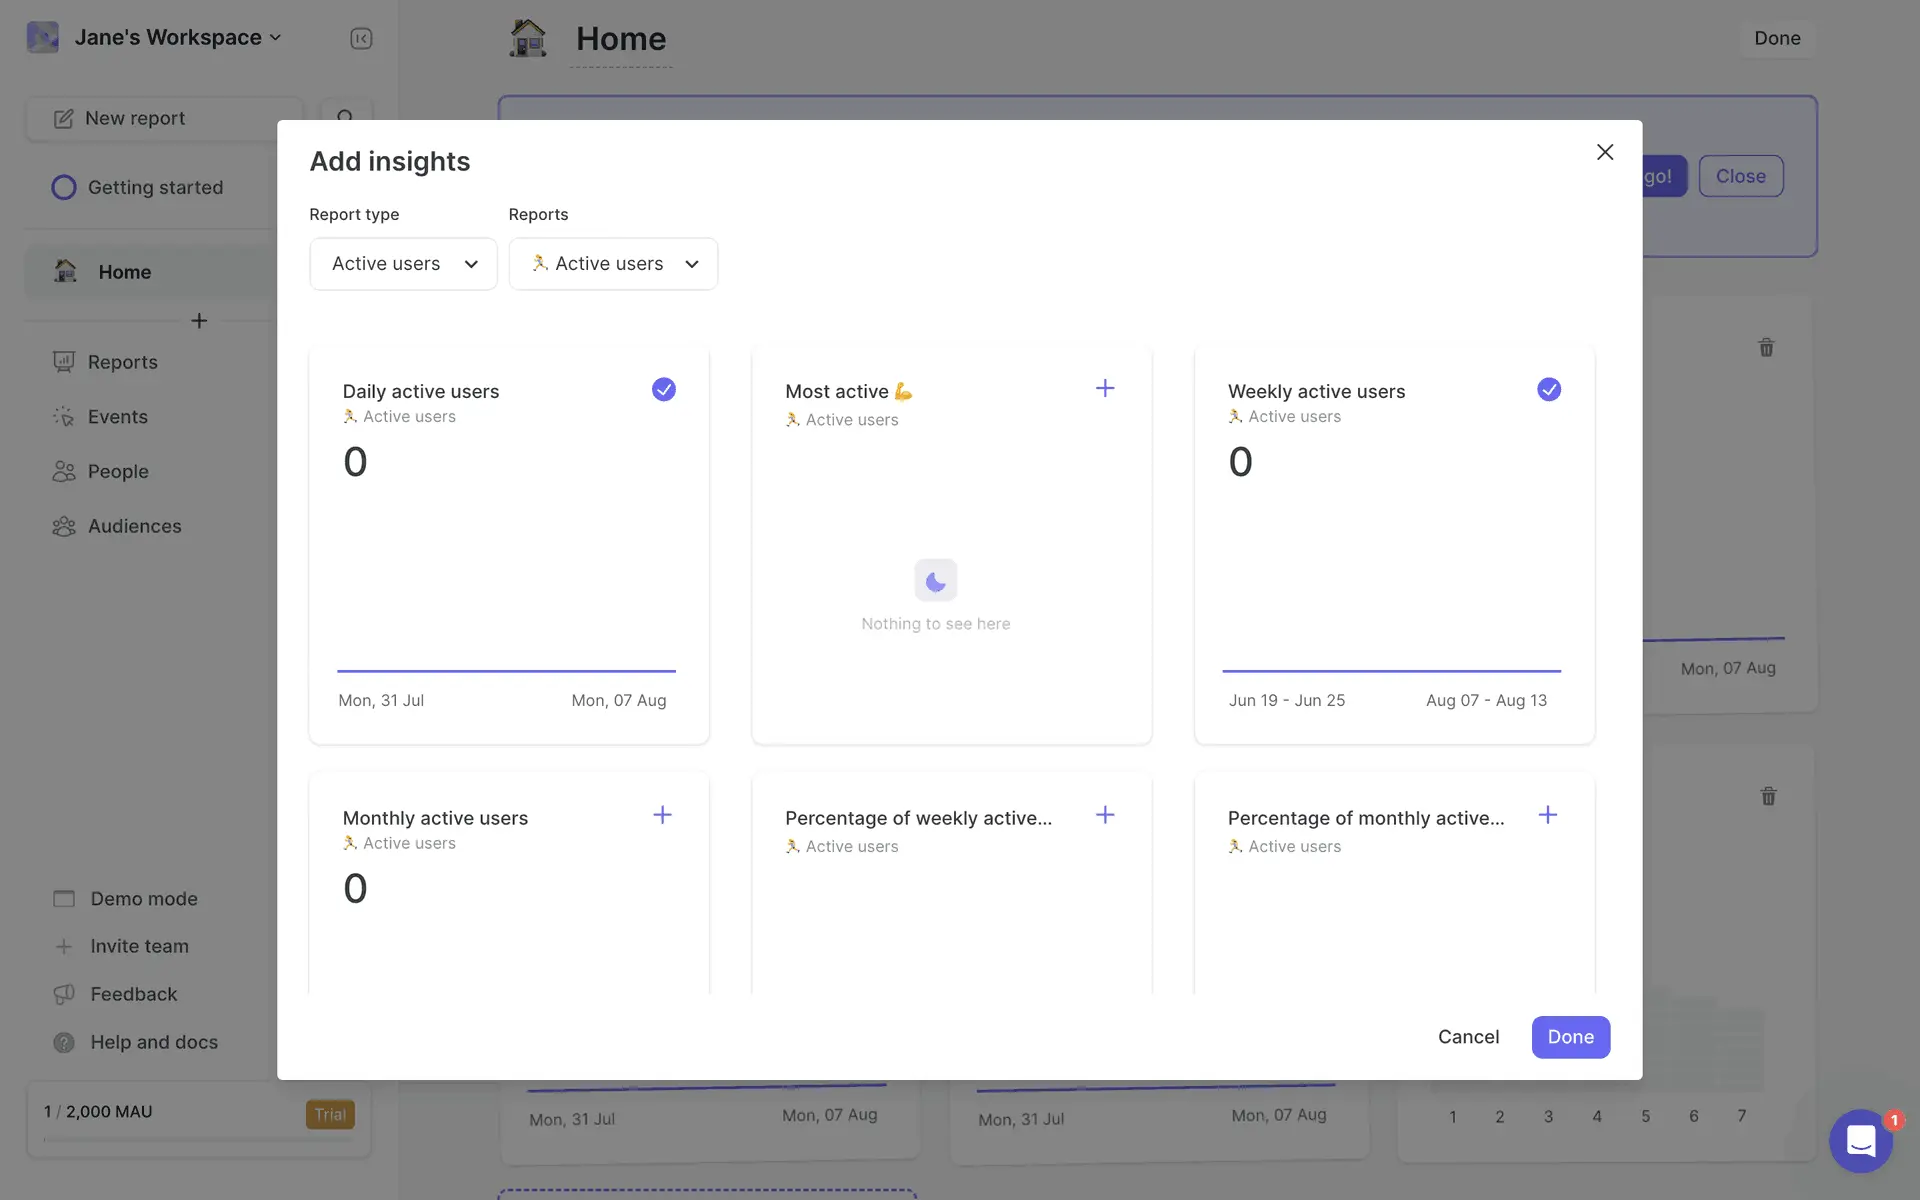Viewport: 1920px width, 1200px height.
Task: Add the Most active insight with plus icon
Action: click(x=1104, y=389)
